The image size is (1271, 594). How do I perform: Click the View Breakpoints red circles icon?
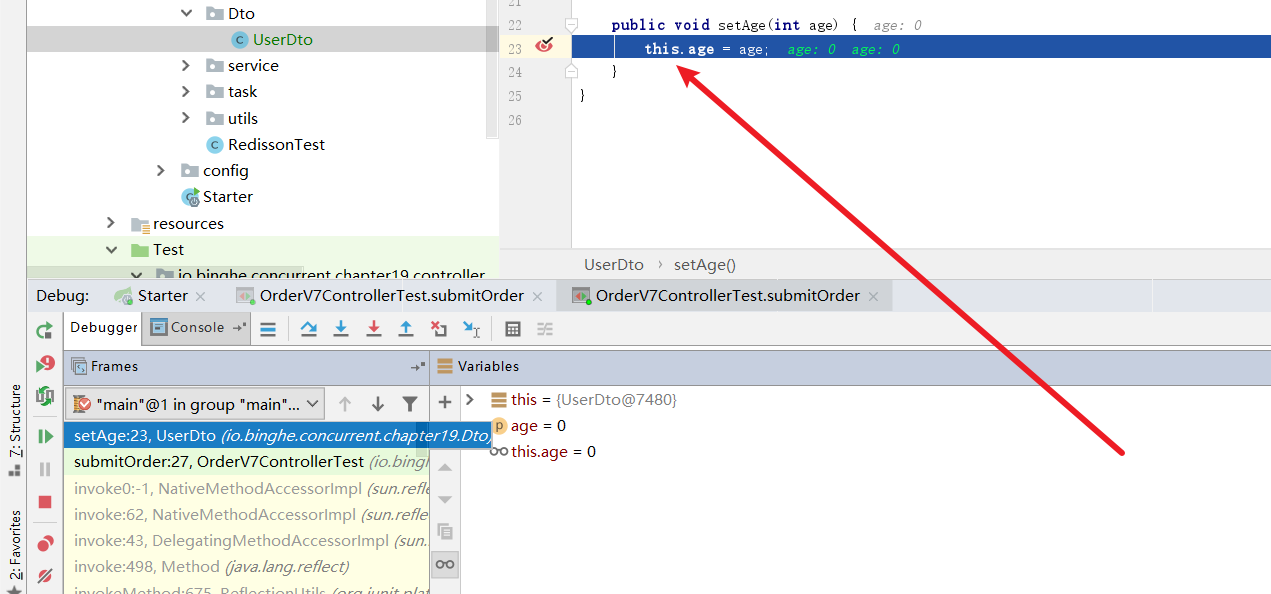(45, 544)
